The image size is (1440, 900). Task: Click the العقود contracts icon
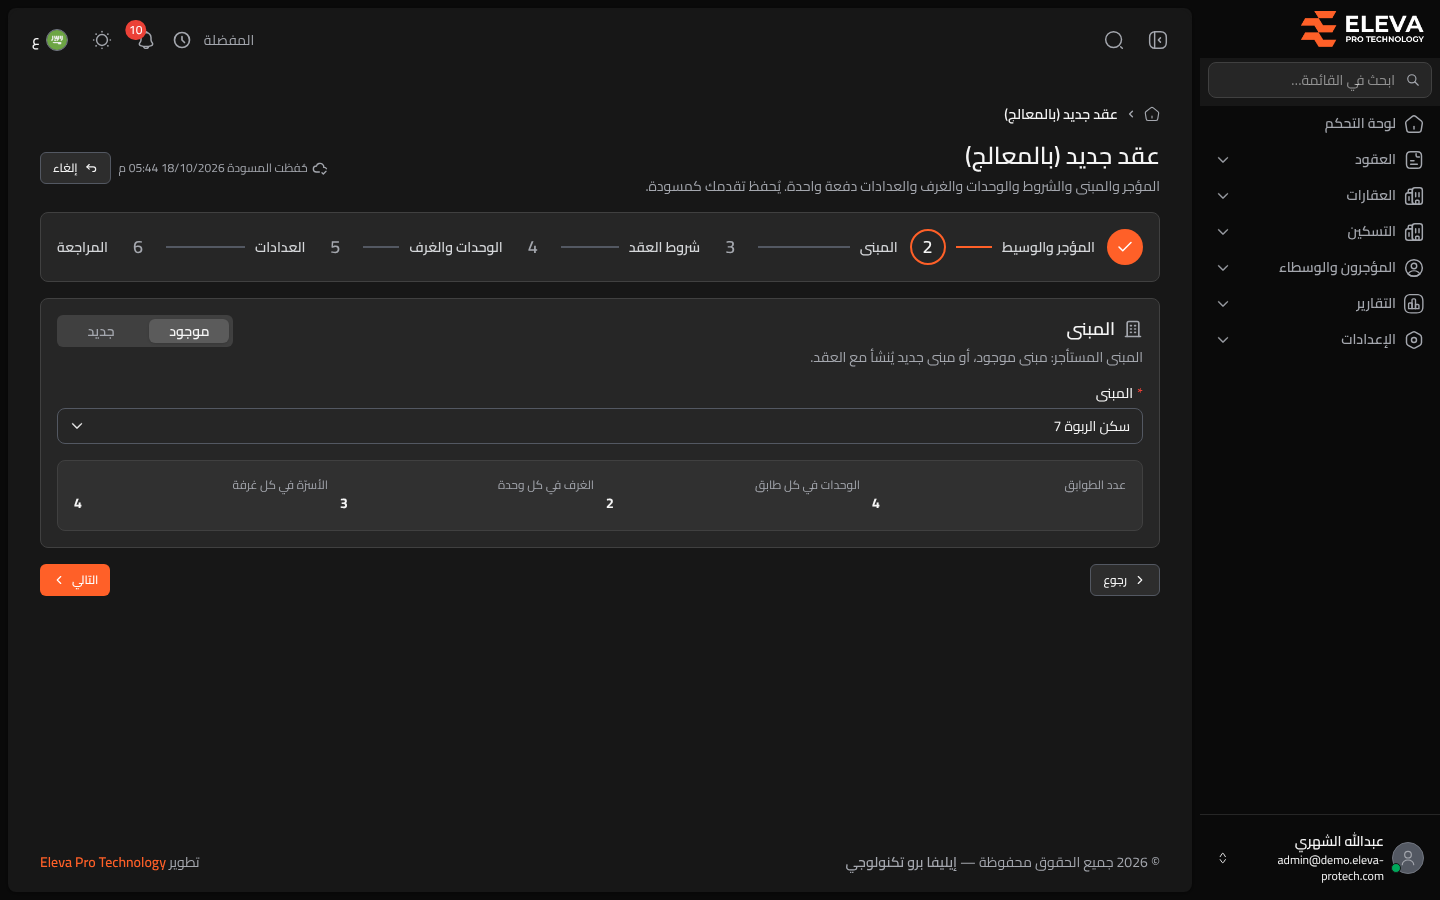click(x=1414, y=160)
